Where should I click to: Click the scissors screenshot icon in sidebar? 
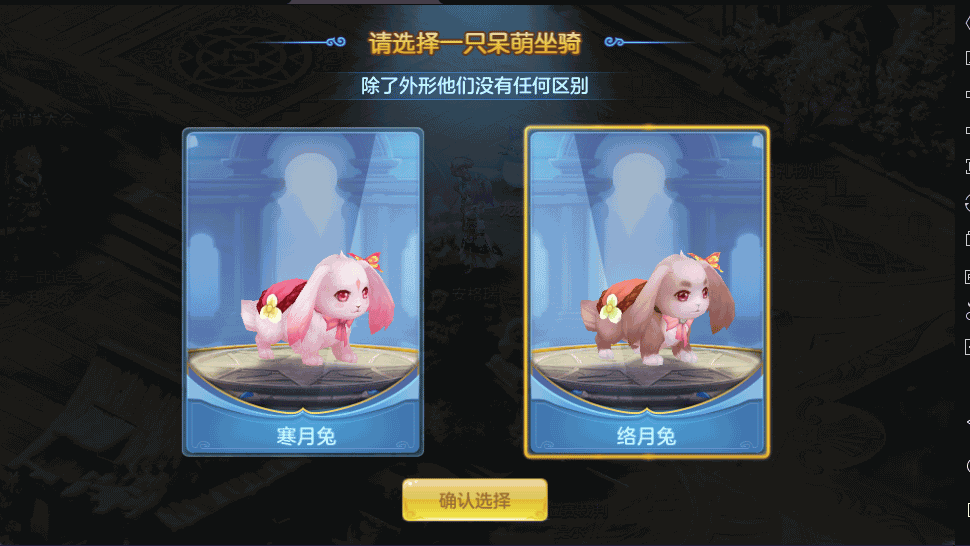point(967,311)
